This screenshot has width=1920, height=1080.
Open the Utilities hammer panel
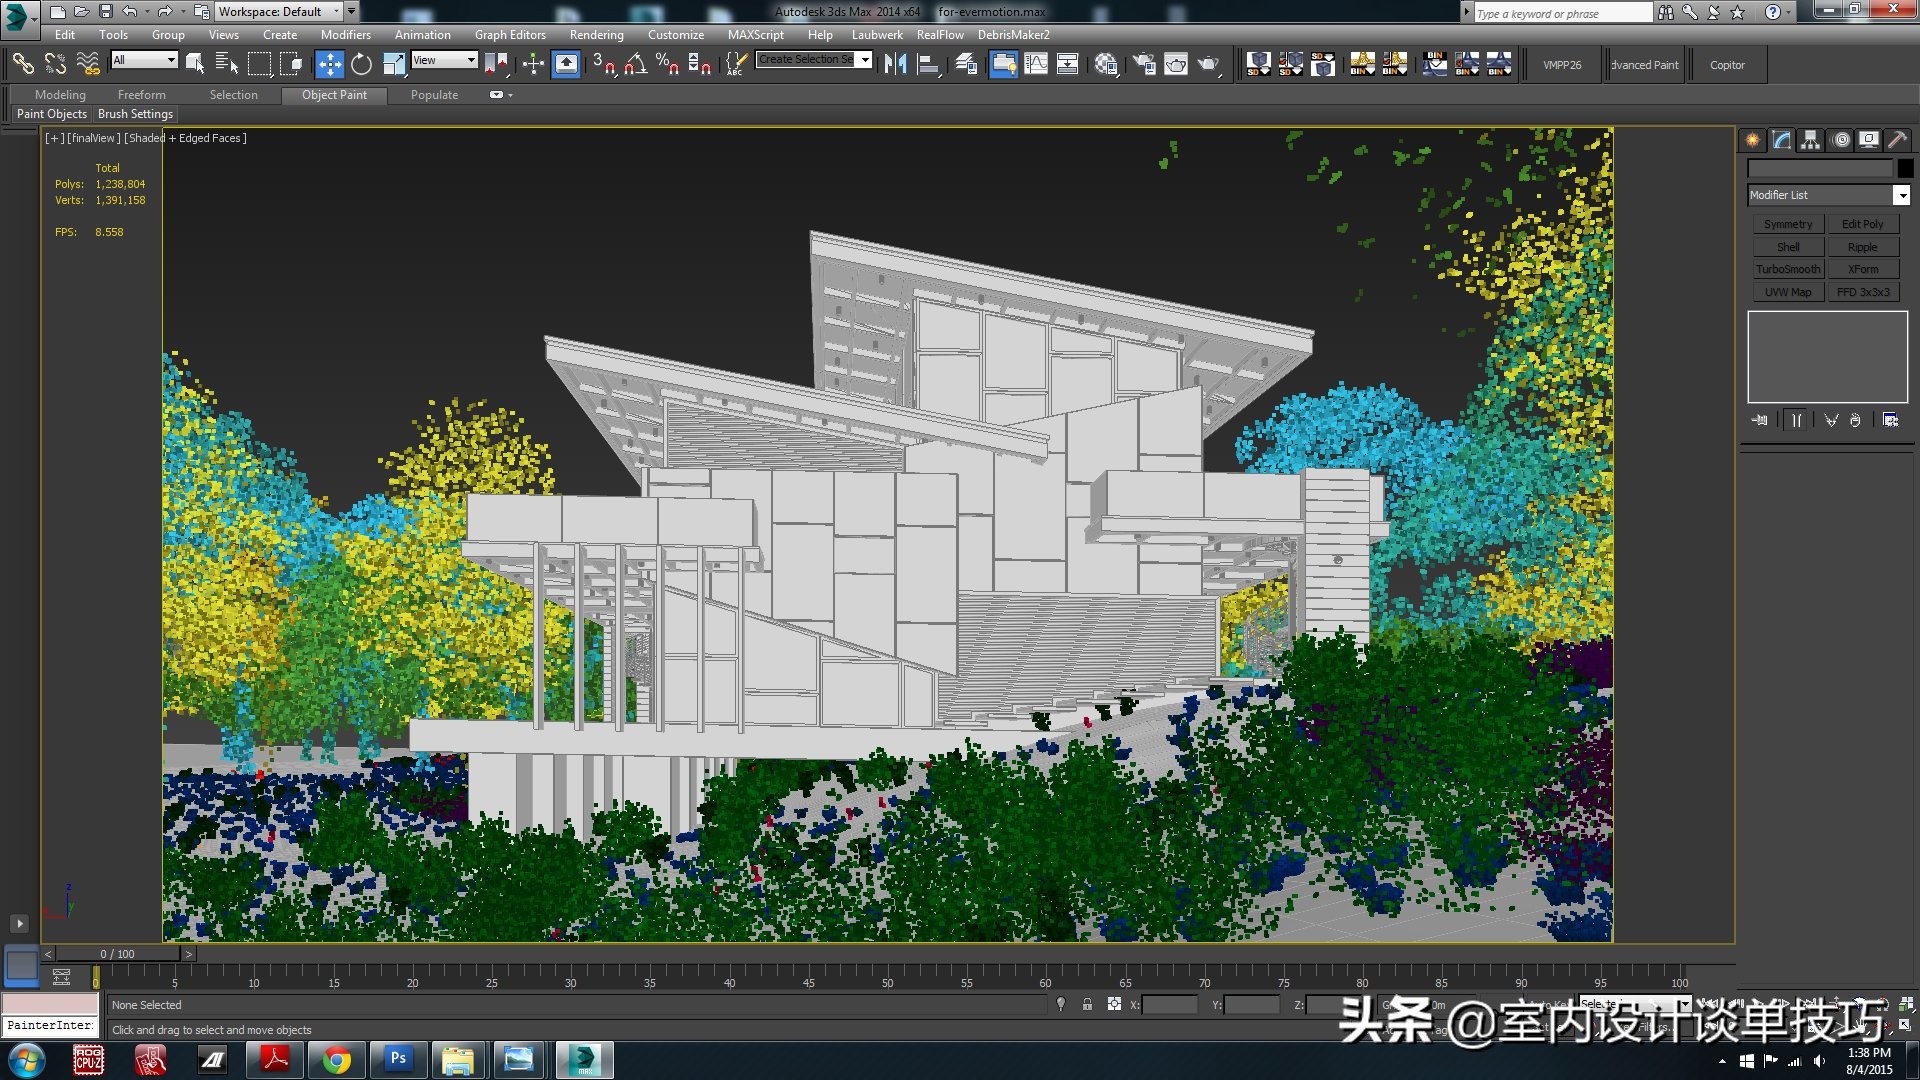(1897, 140)
